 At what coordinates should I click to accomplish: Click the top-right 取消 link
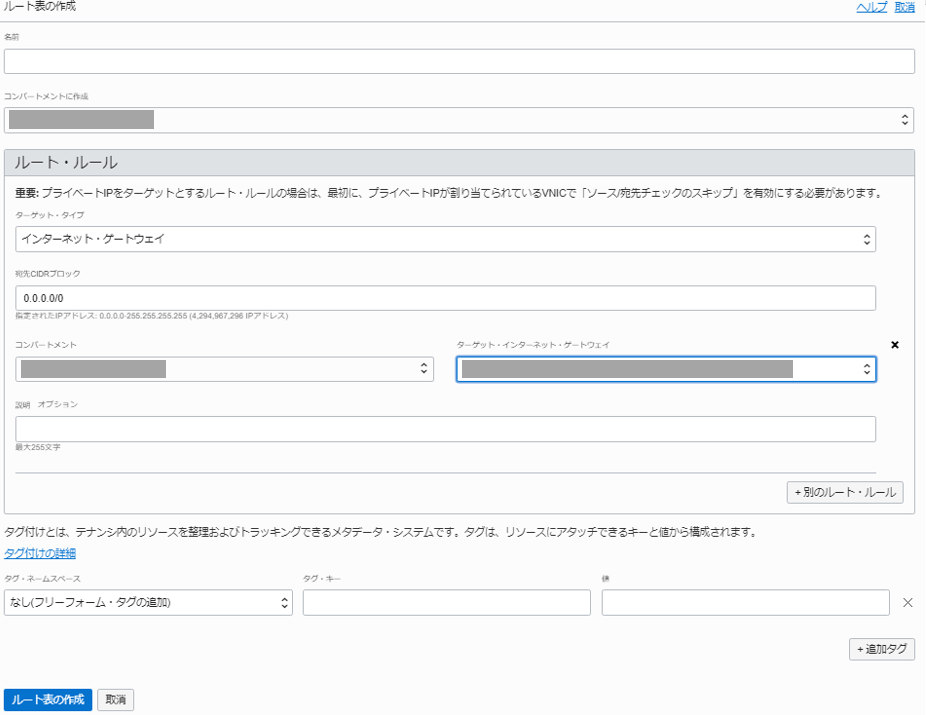905,7
